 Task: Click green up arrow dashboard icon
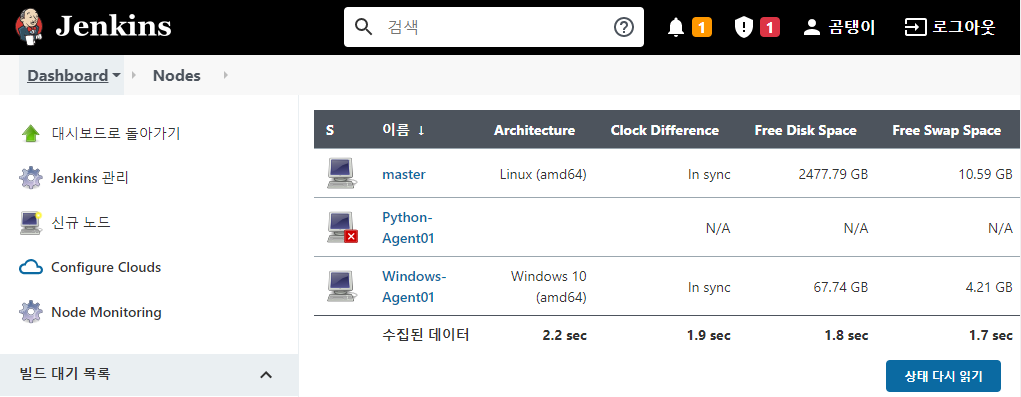[x=31, y=133]
